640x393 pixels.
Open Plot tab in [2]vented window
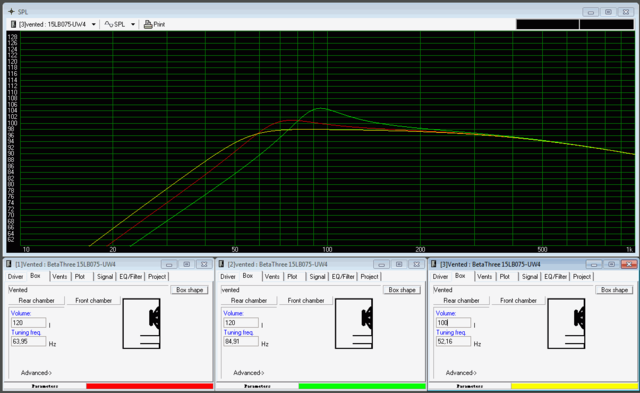pos(292,277)
